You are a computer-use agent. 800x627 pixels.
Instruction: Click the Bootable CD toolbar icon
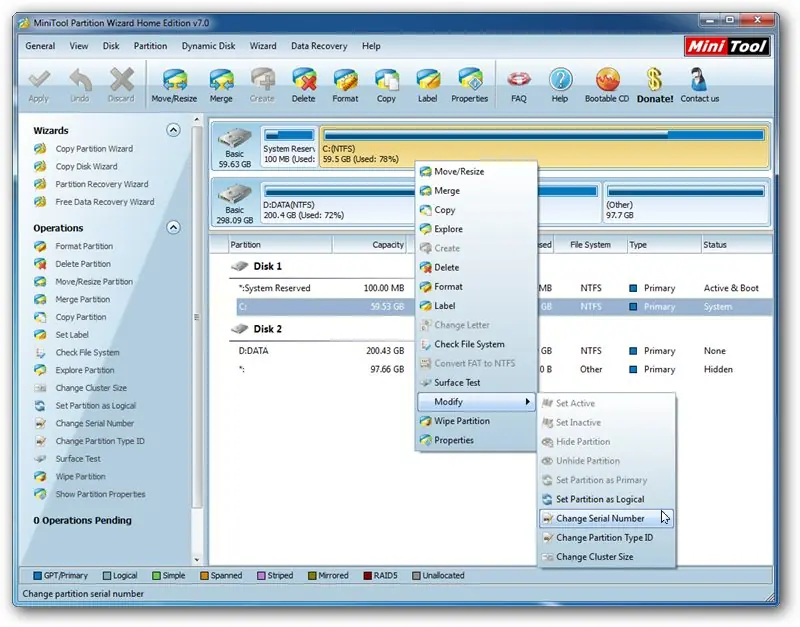pyautogui.click(x=607, y=86)
